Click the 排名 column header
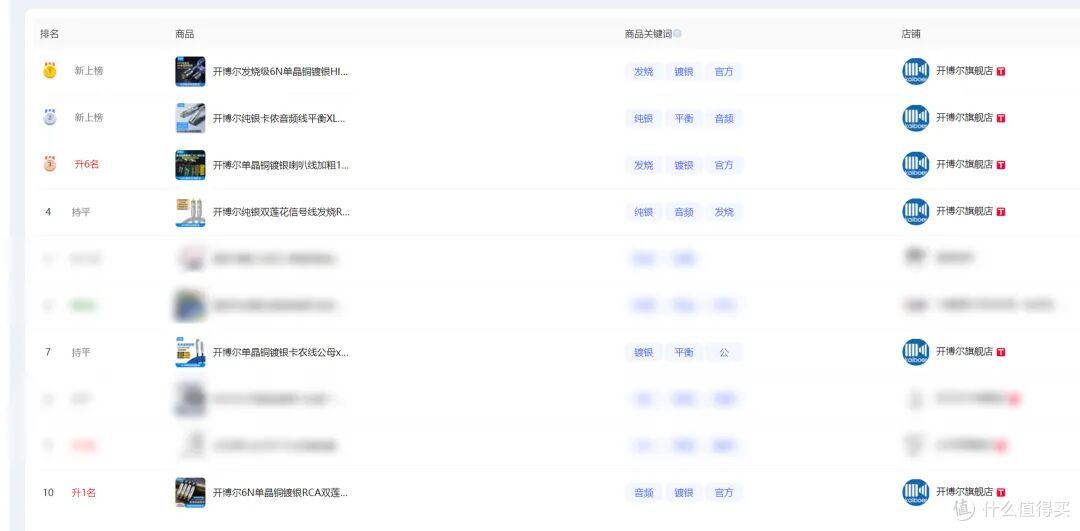The width and height of the screenshot is (1080, 531). click(50, 34)
